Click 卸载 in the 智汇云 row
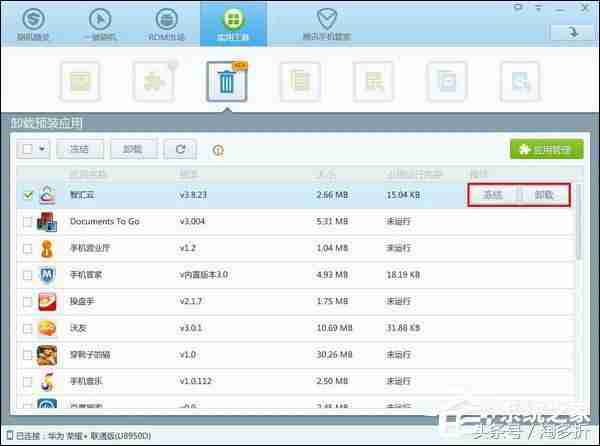 (544, 195)
